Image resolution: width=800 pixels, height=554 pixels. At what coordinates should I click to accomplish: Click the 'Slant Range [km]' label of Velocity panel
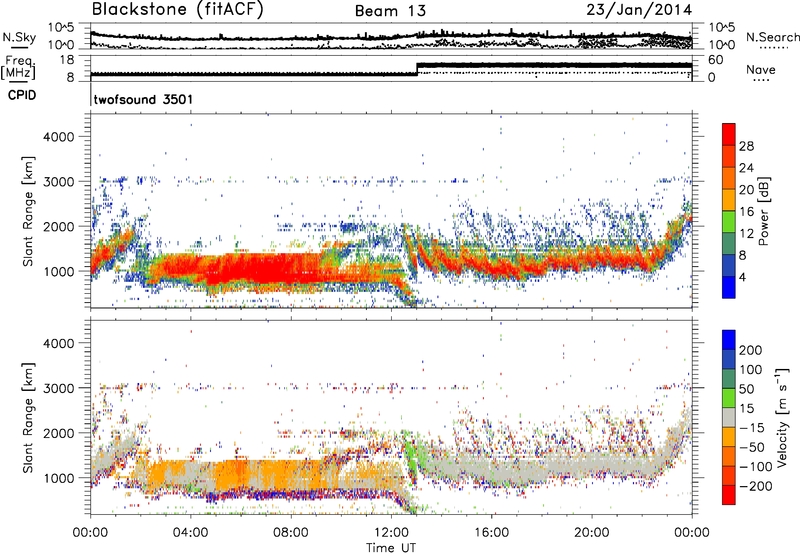(x=28, y=418)
